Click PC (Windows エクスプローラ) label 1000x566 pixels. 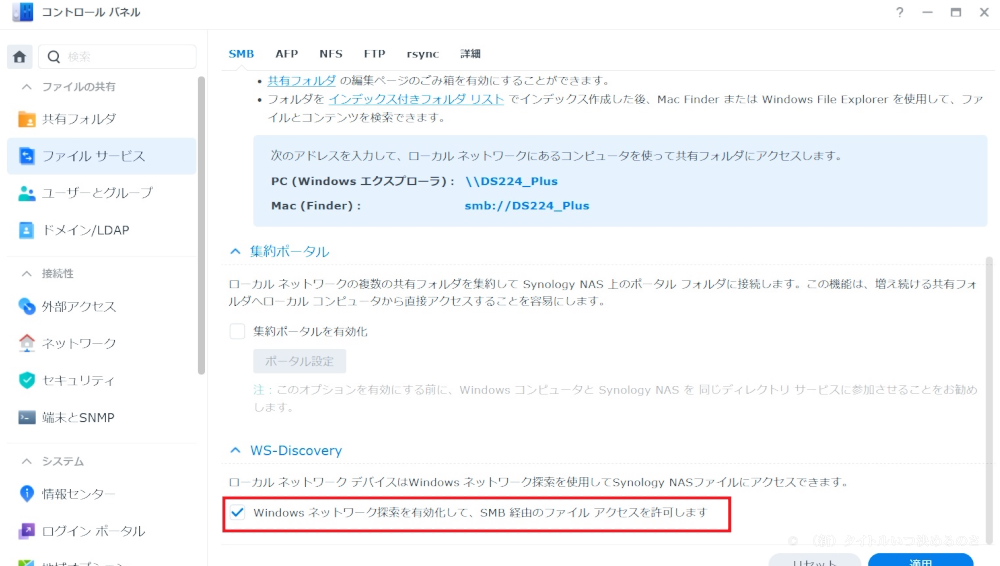click(x=362, y=181)
